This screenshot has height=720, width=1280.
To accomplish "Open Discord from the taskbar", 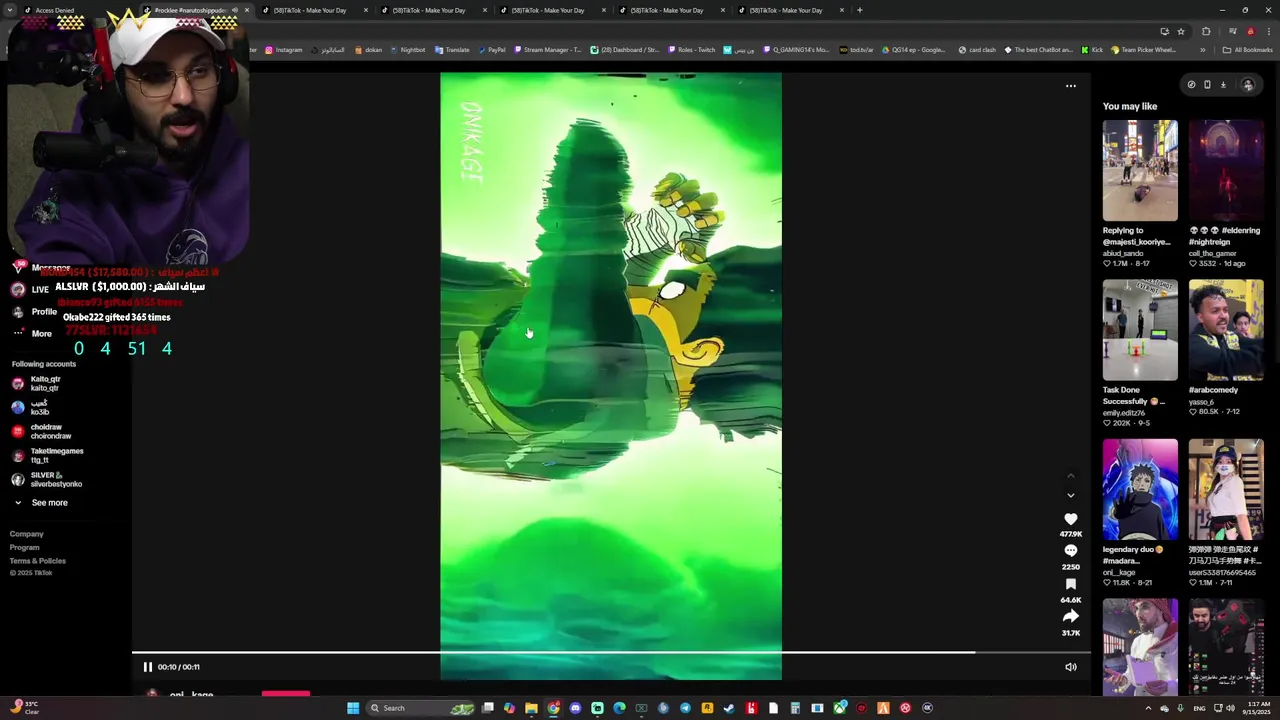I will coord(575,708).
